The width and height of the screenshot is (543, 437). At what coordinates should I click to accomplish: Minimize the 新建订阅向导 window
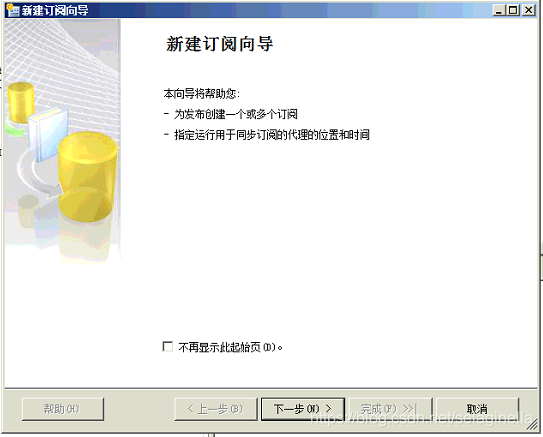[x=499, y=10]
